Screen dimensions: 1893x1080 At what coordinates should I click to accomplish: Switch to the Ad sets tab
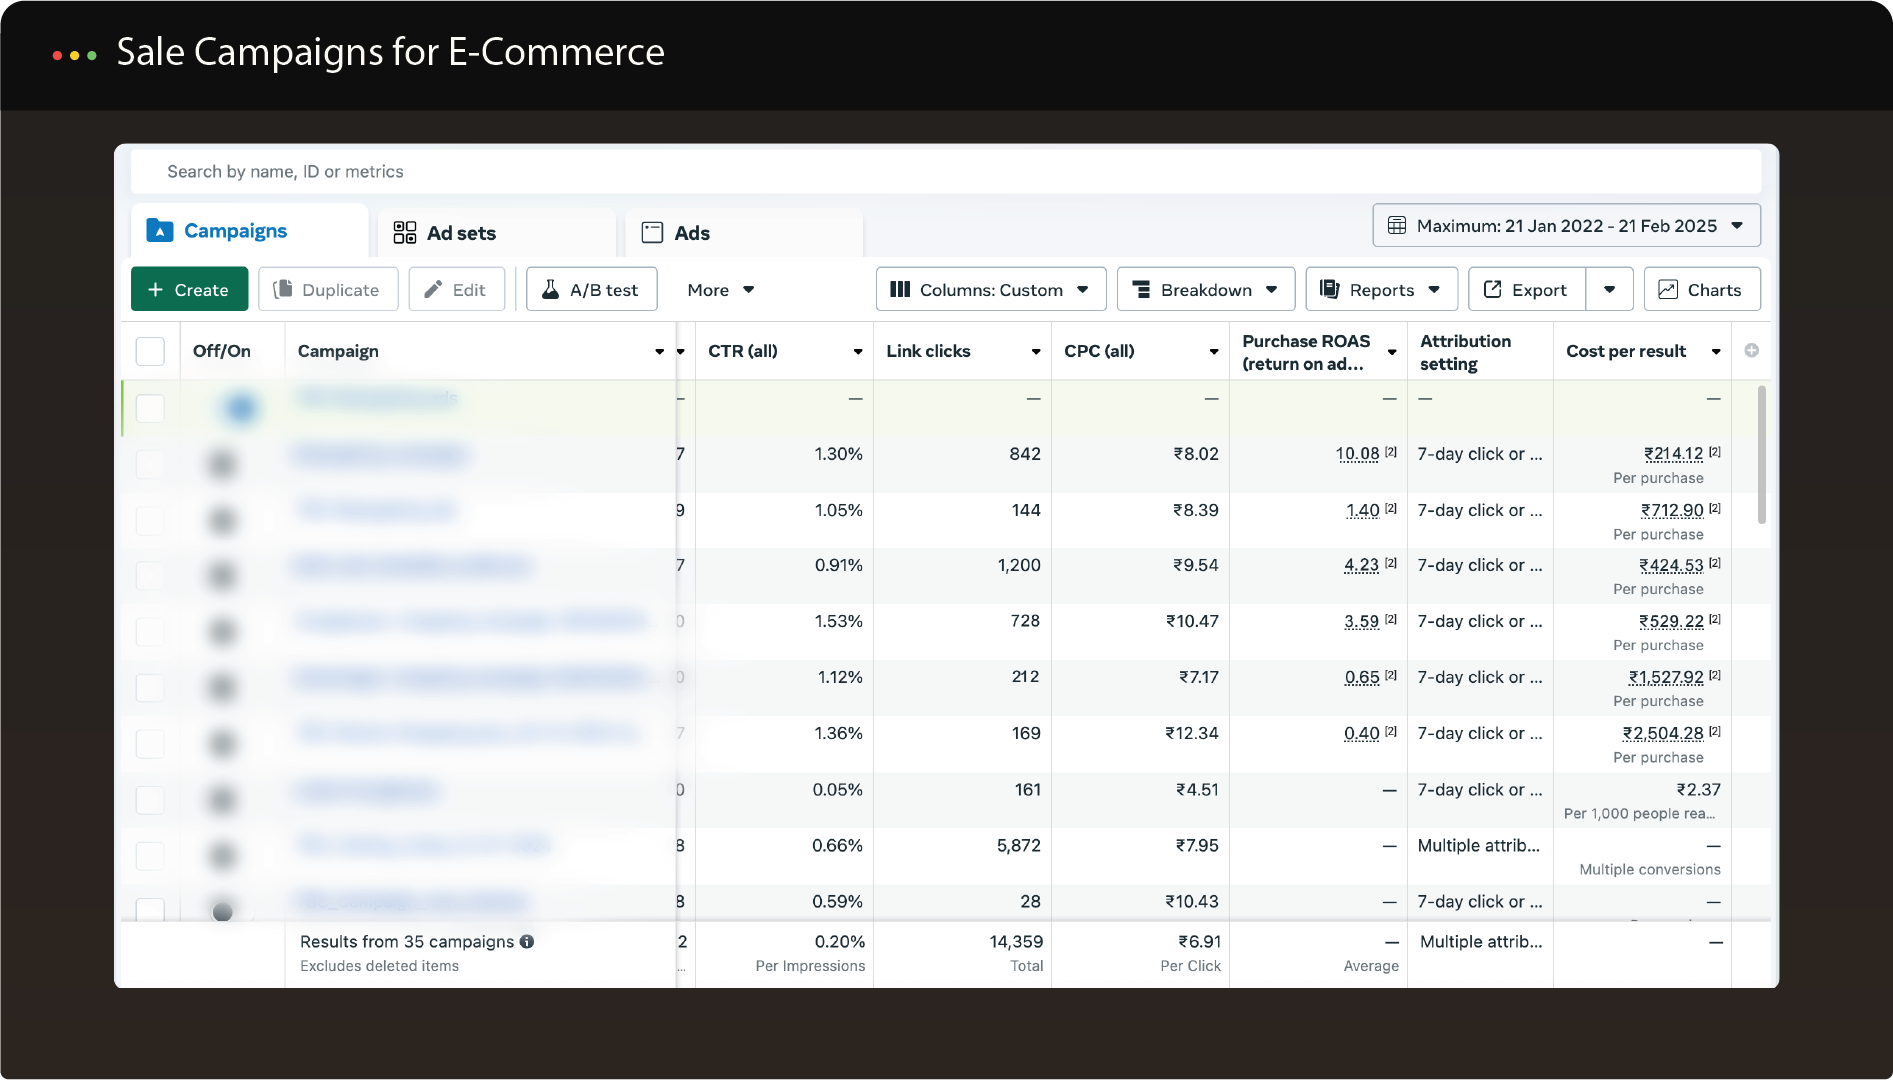pos(497,233)
